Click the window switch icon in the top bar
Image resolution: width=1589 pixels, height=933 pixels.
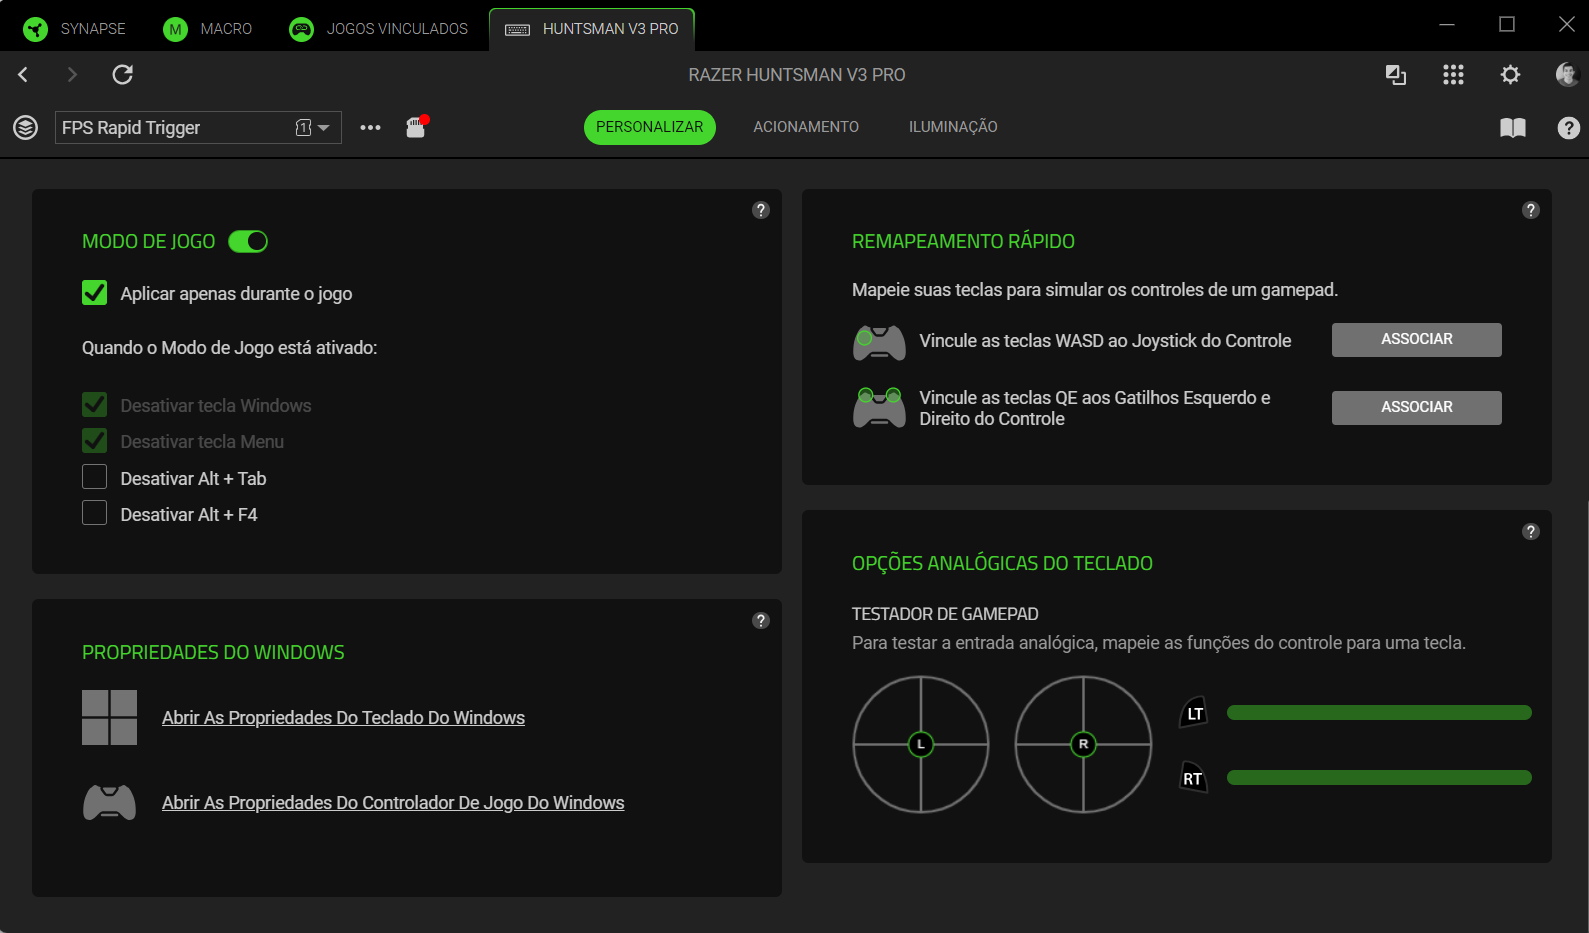pos(1395,75)
